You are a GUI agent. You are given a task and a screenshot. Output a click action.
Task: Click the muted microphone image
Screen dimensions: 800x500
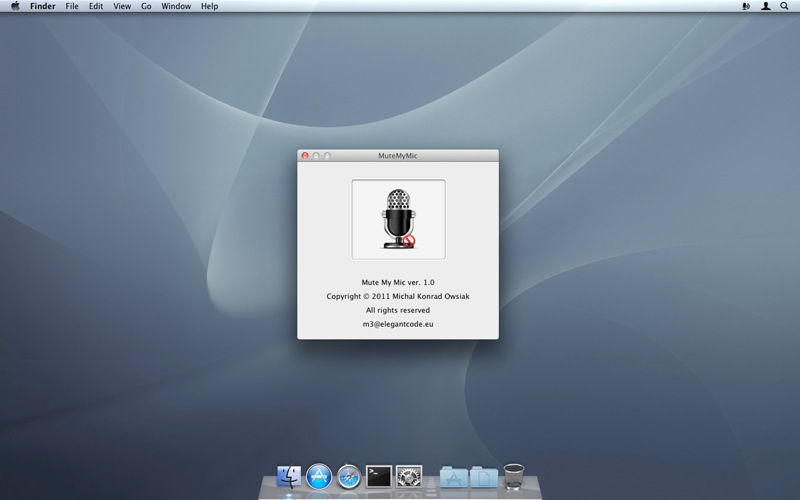click(398, 219)
